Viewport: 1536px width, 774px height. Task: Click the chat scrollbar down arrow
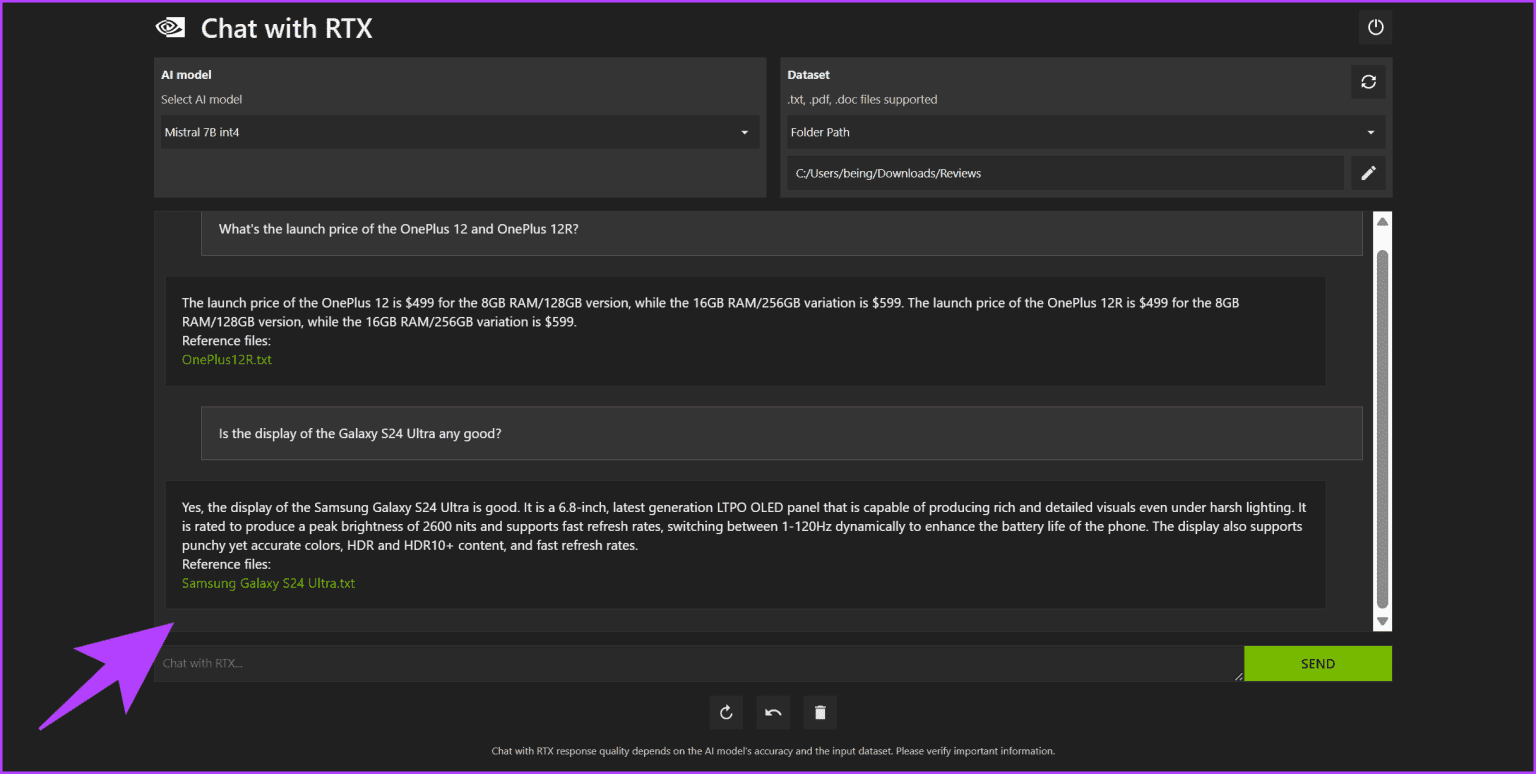point(1382,621)
